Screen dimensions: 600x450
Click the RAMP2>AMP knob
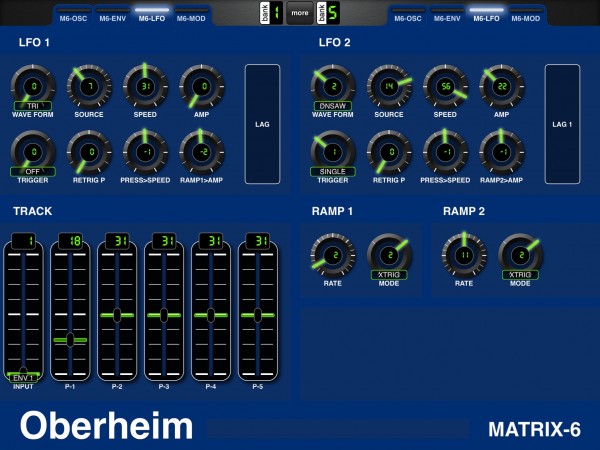coord(502,152)
